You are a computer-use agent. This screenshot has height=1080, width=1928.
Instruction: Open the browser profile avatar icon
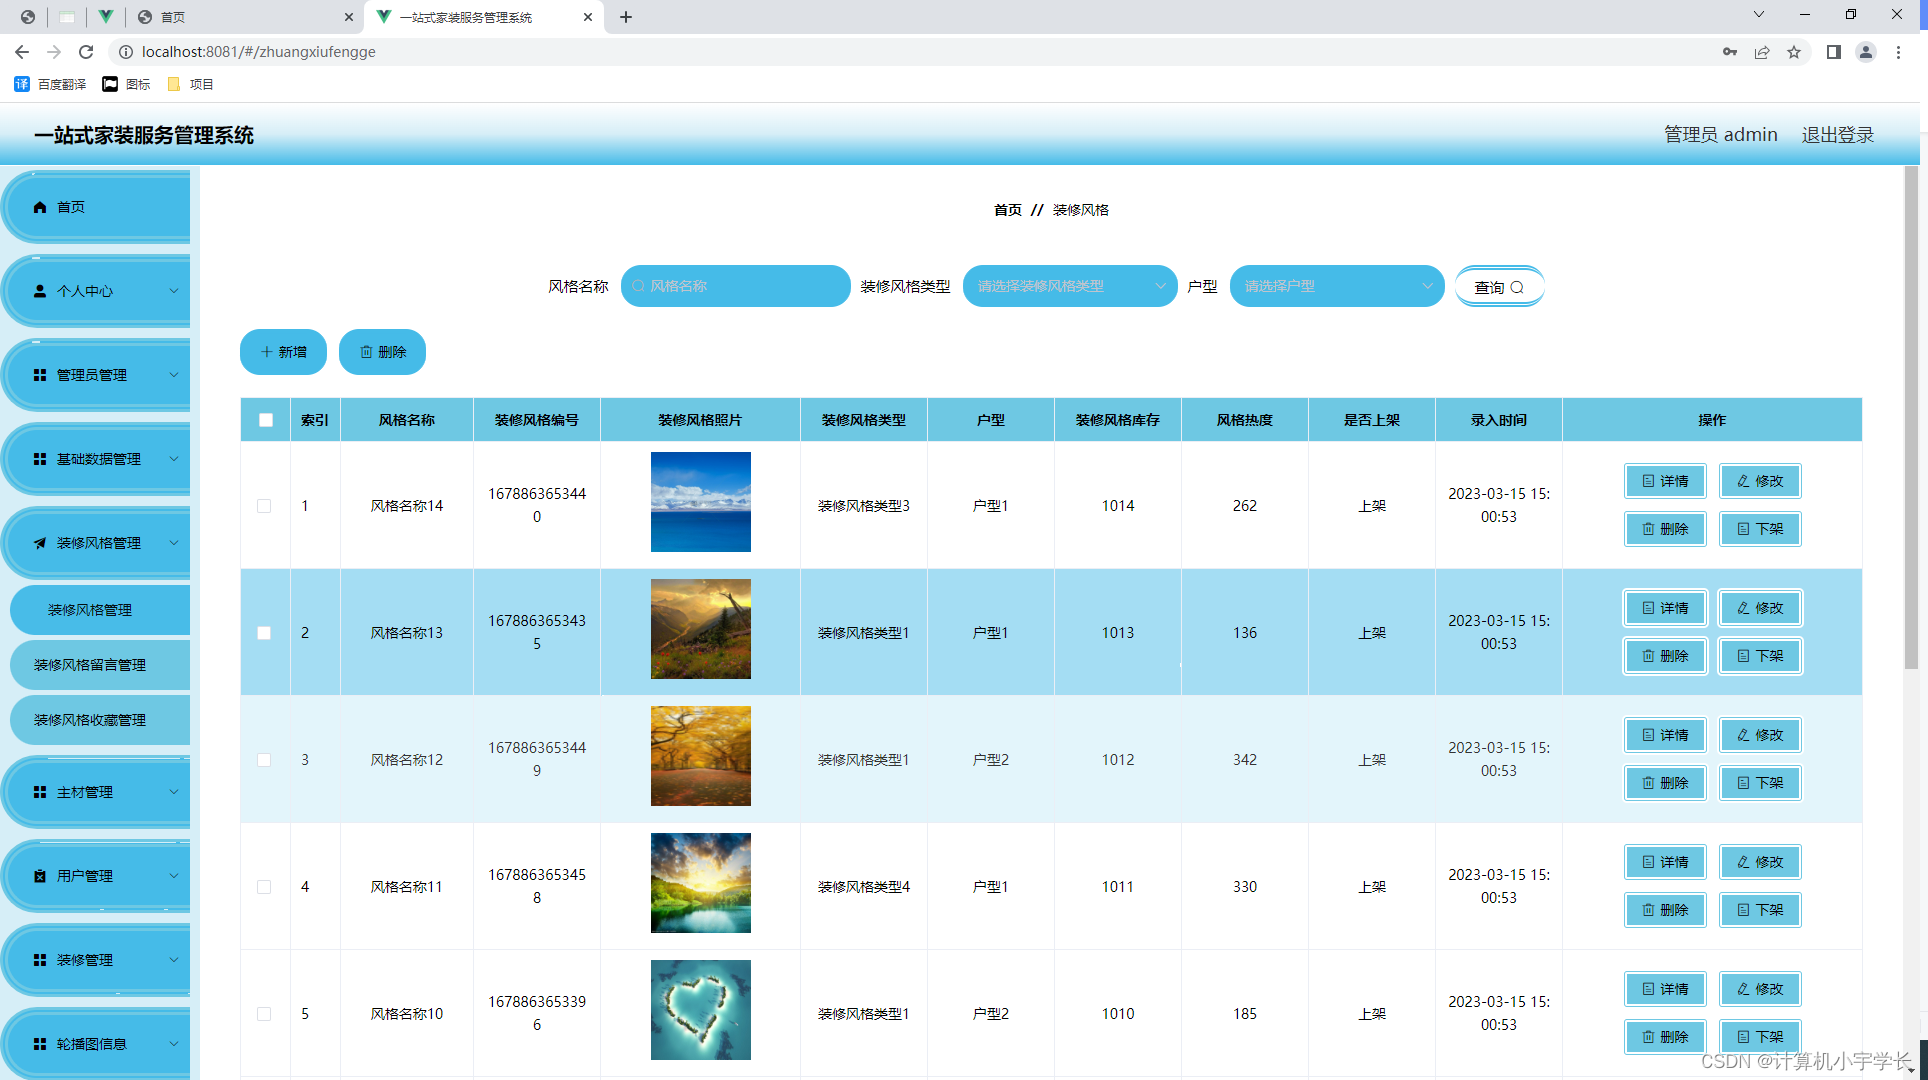point(1865,52)
